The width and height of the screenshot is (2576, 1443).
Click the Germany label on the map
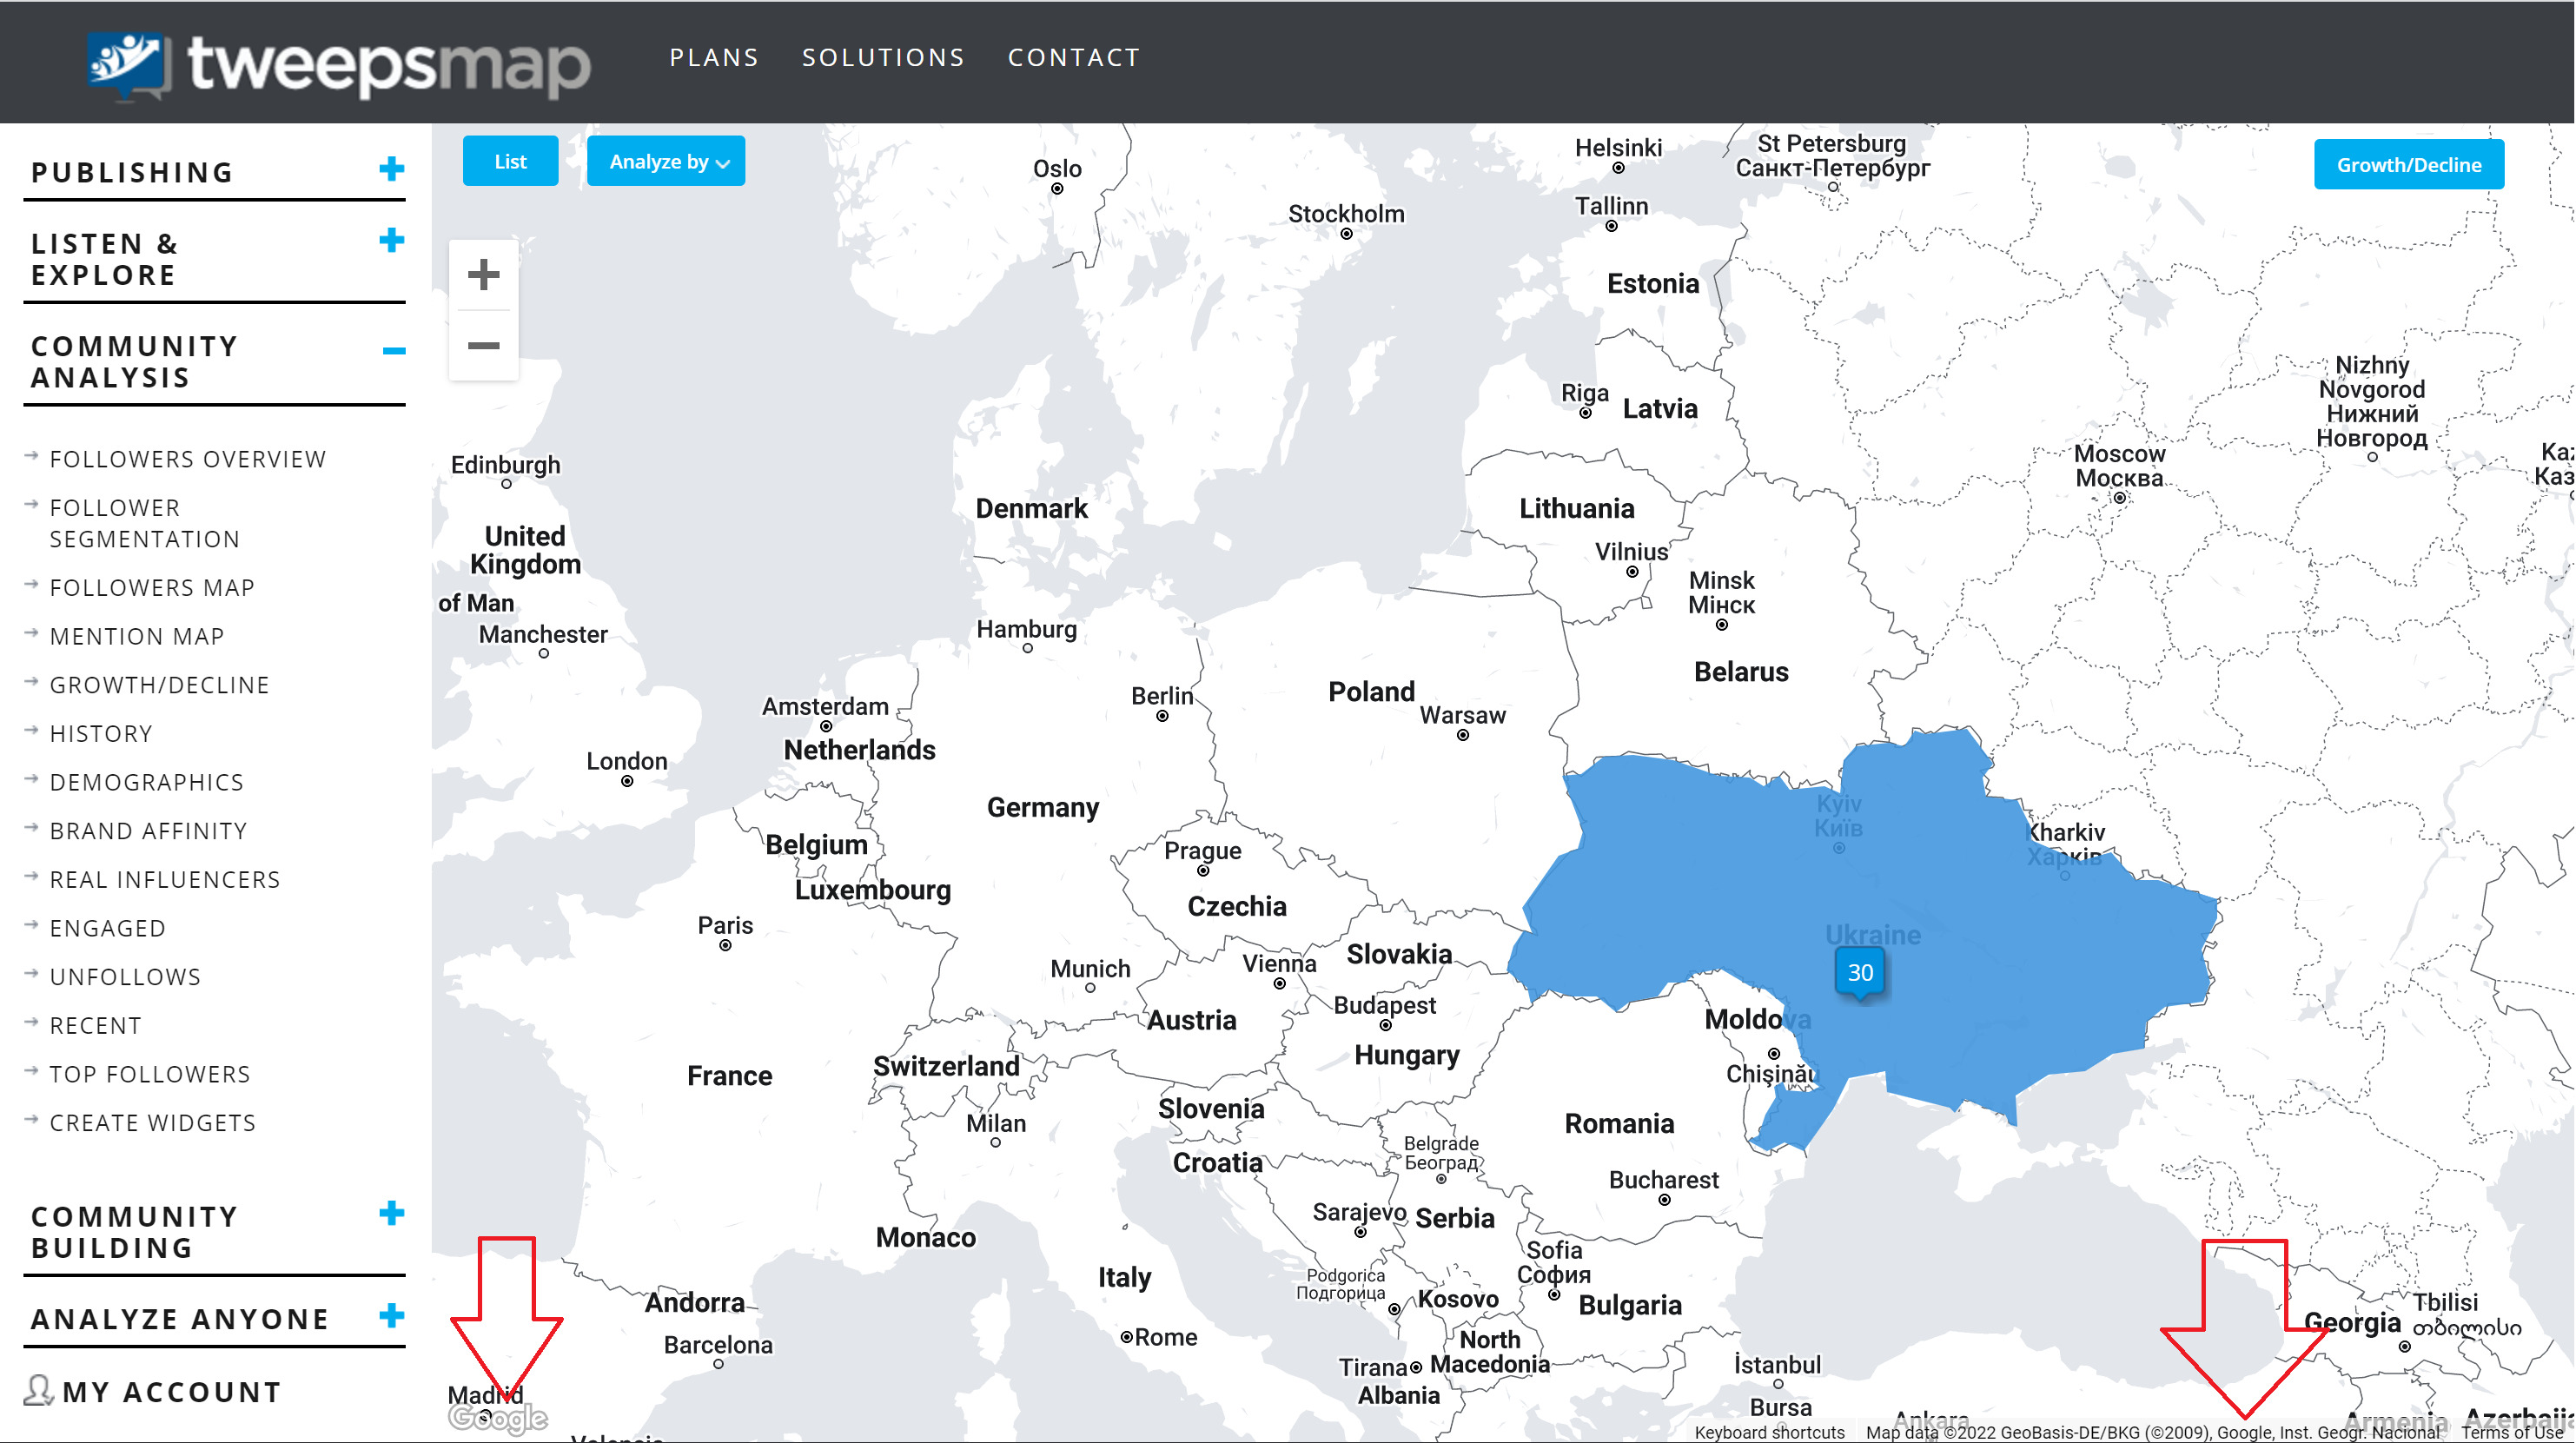pos(1042,807)
